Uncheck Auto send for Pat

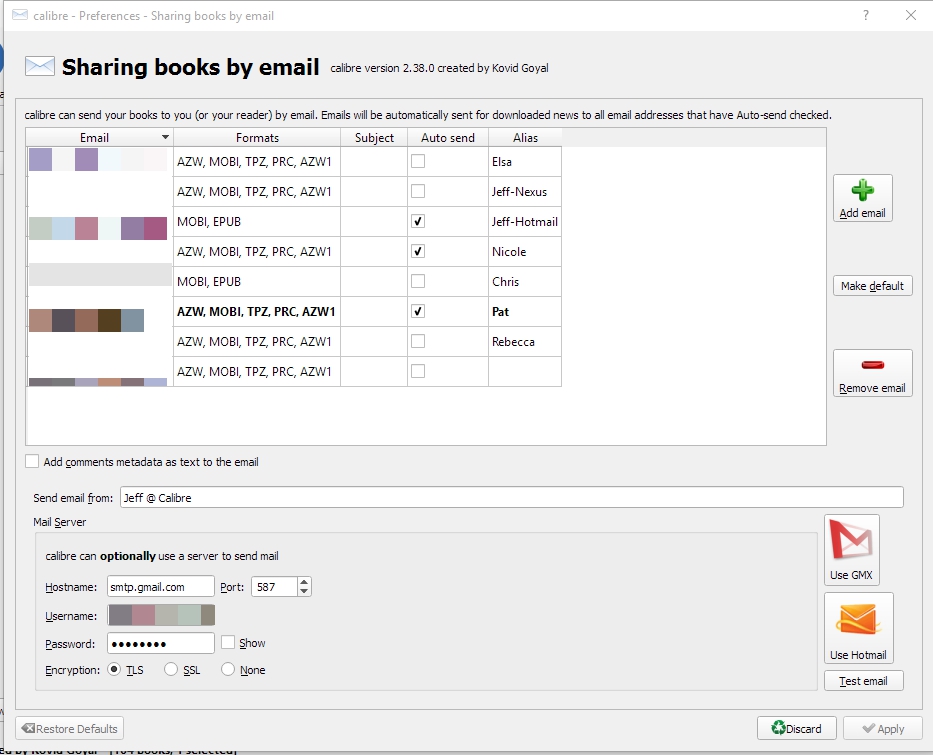pyautogui.click(x=418, y=311)
